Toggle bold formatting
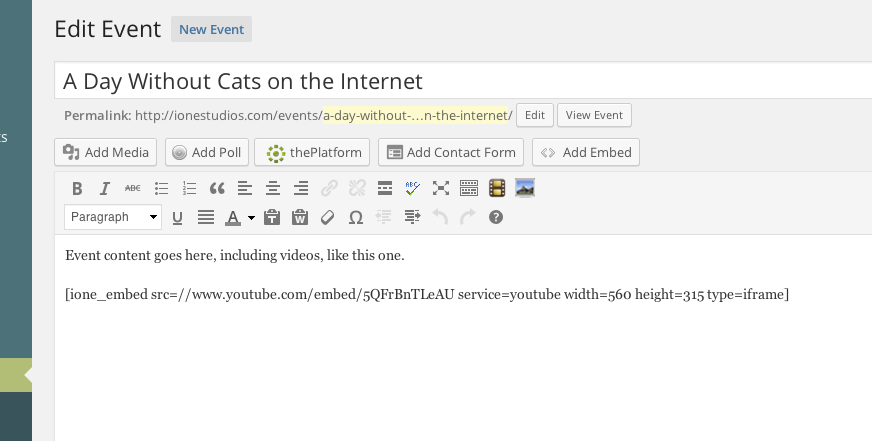 coord(77,188)
